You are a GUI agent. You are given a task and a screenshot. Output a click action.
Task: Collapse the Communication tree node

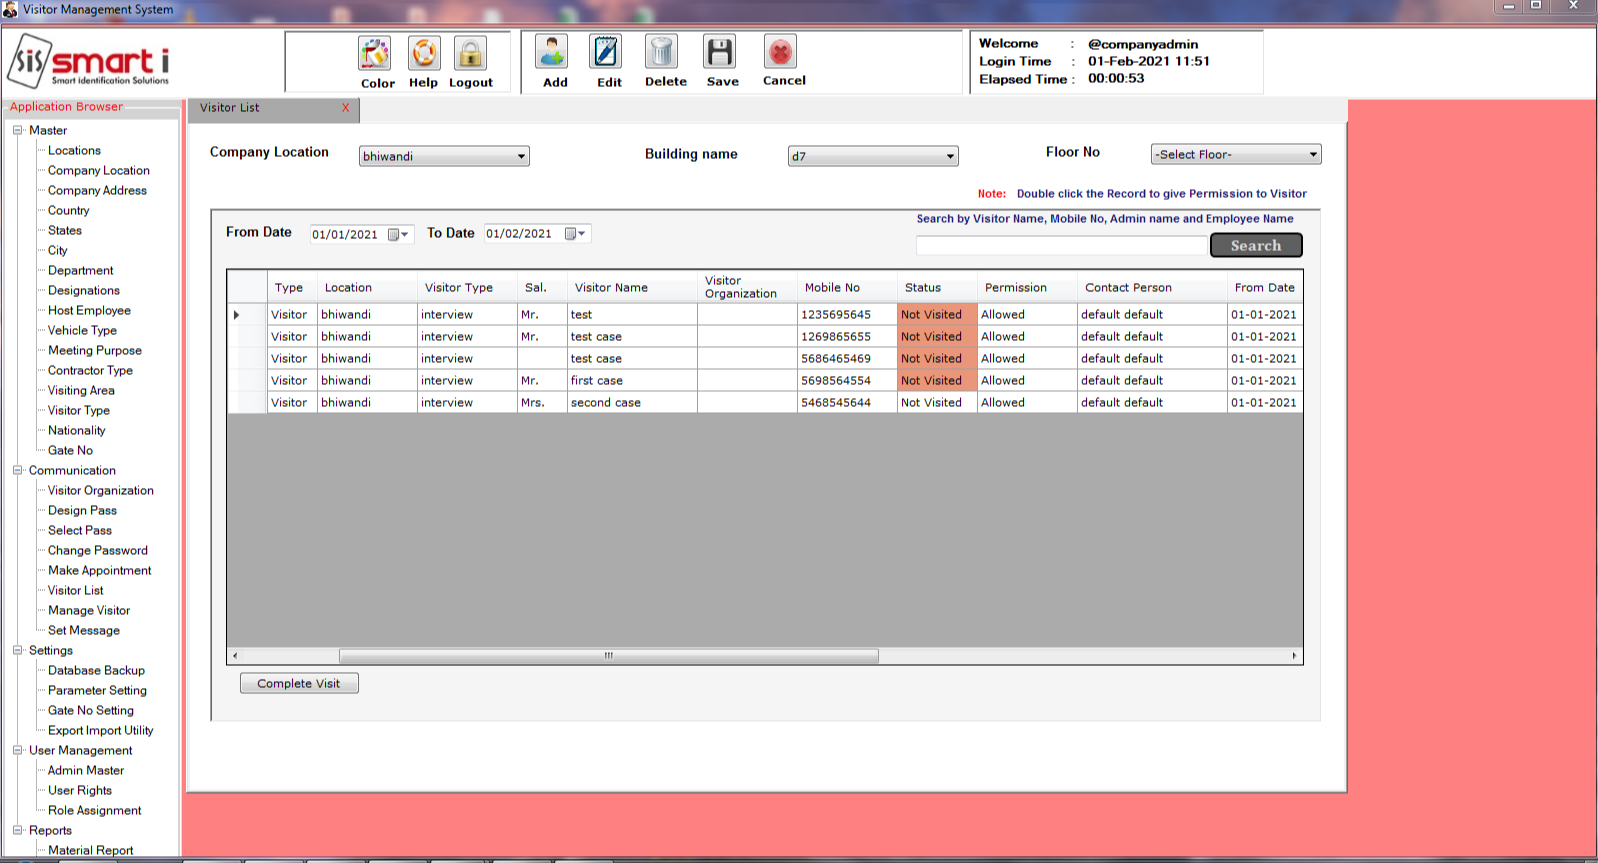(18, 471)
